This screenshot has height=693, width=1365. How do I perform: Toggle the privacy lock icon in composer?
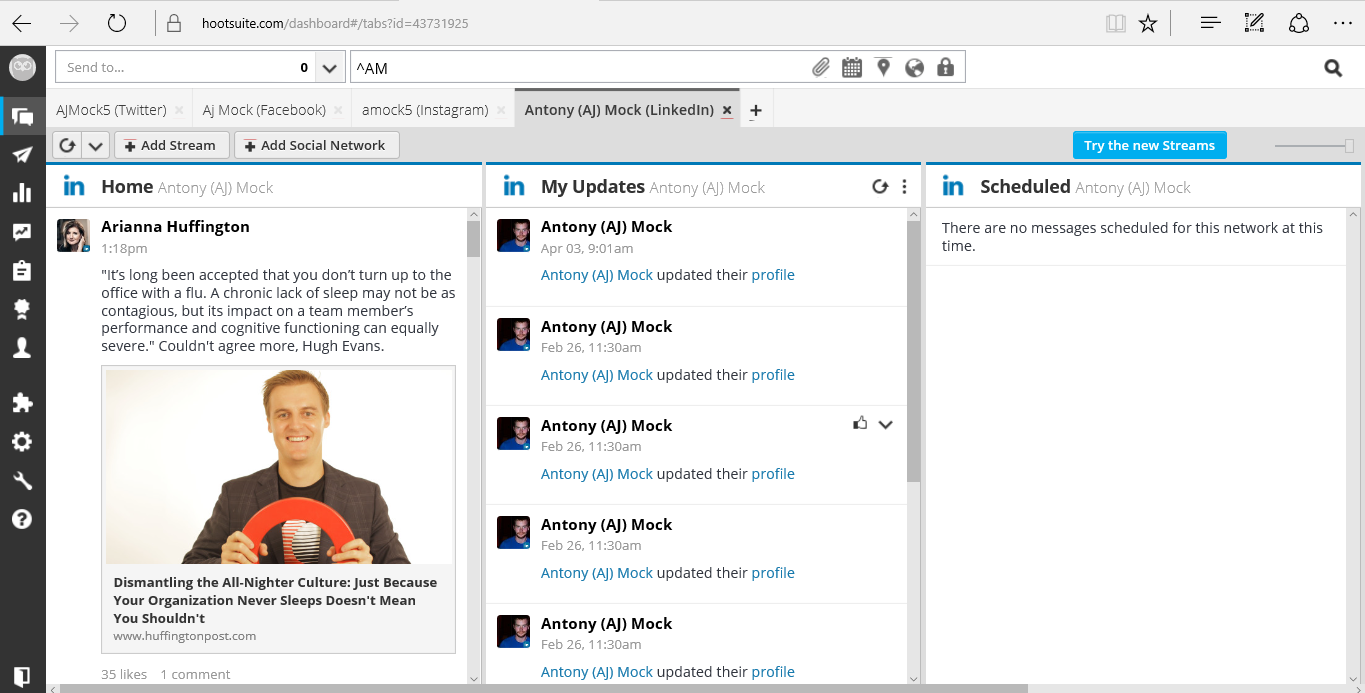[945, 68]
